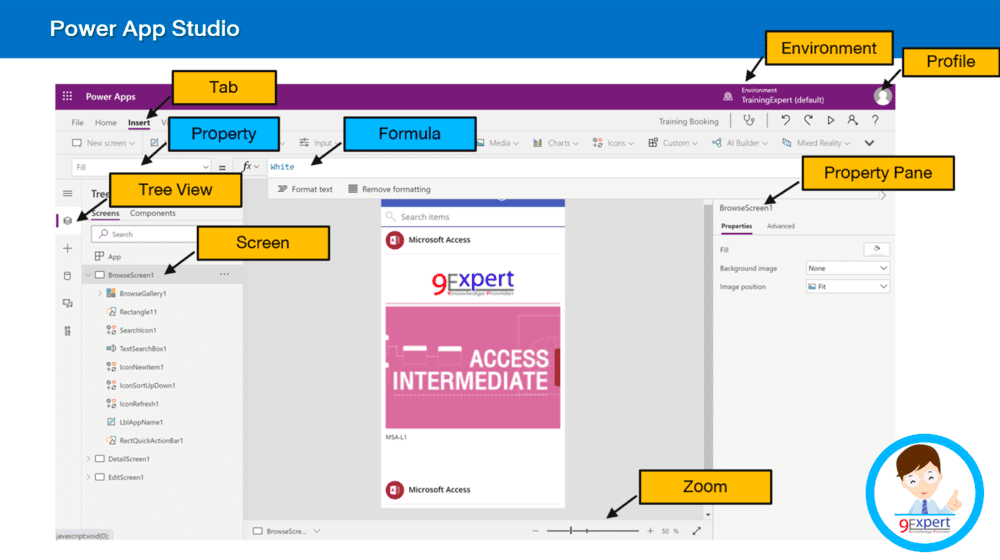The width and height of the screenshot is (1000, 560).
Task: Open the user profile avatar
Action: pyautogui.click(x=883, y=96)
